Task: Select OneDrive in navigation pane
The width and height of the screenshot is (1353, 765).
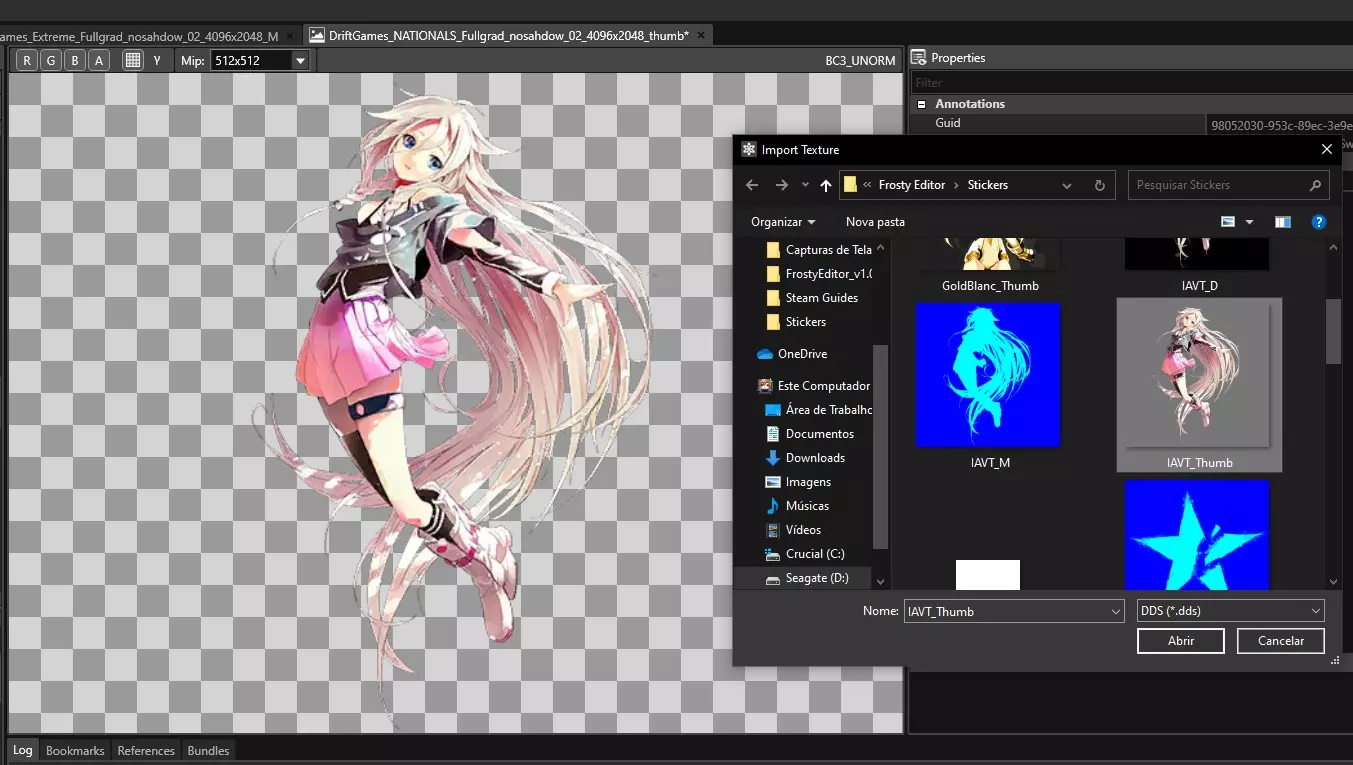Action: (803, 354)
